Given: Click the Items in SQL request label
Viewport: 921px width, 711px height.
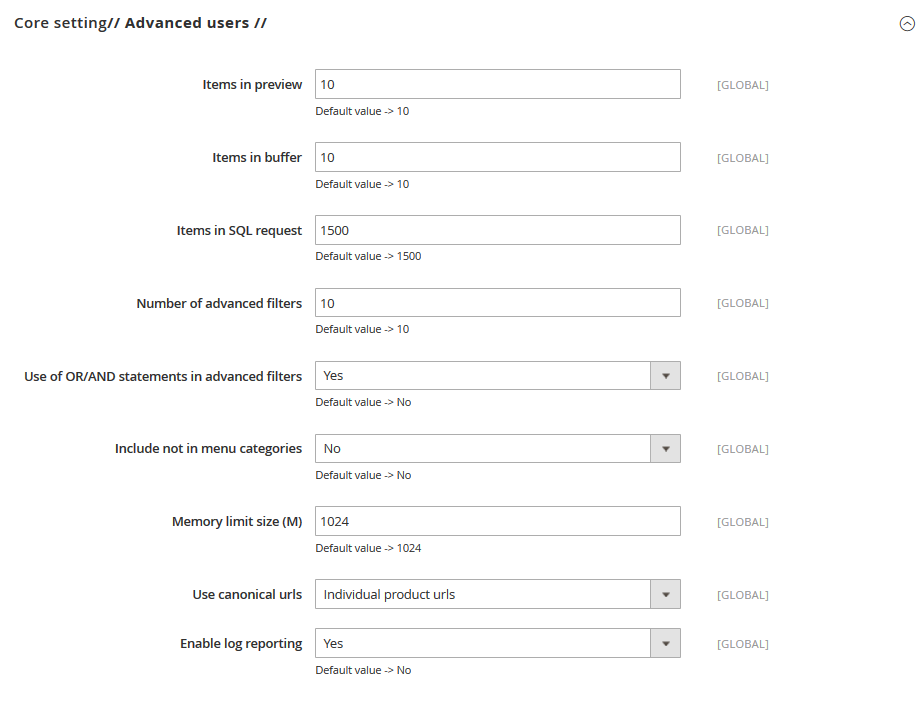Looking at the screenshot, I should point(239,230).
